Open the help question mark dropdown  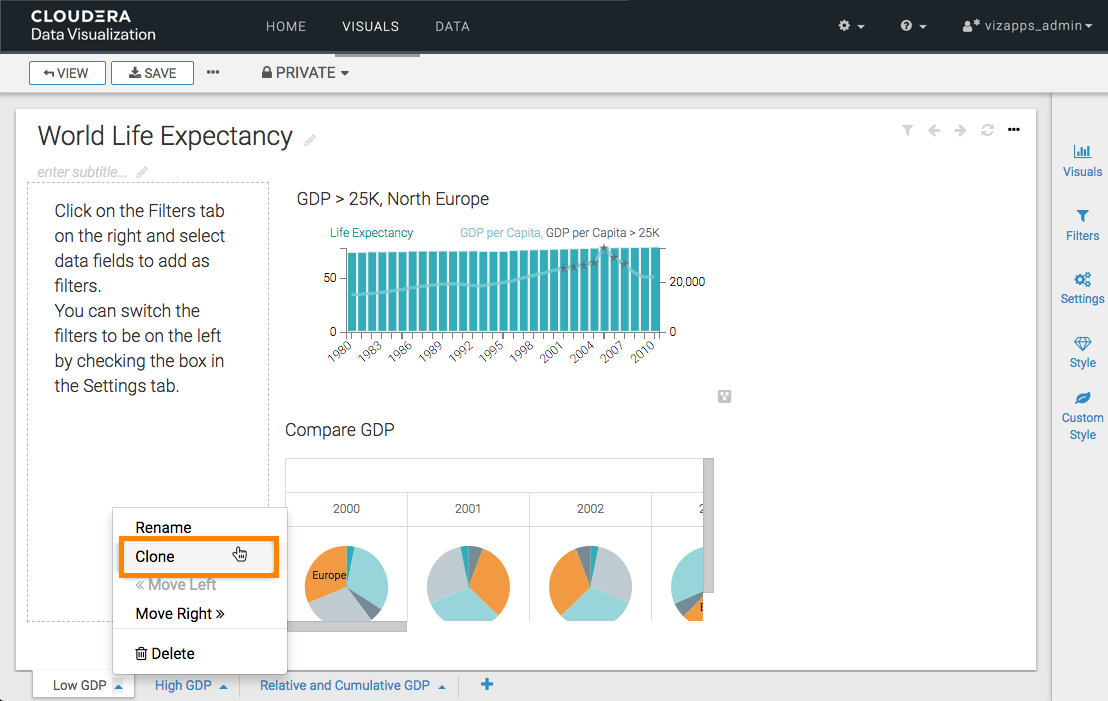913,26
